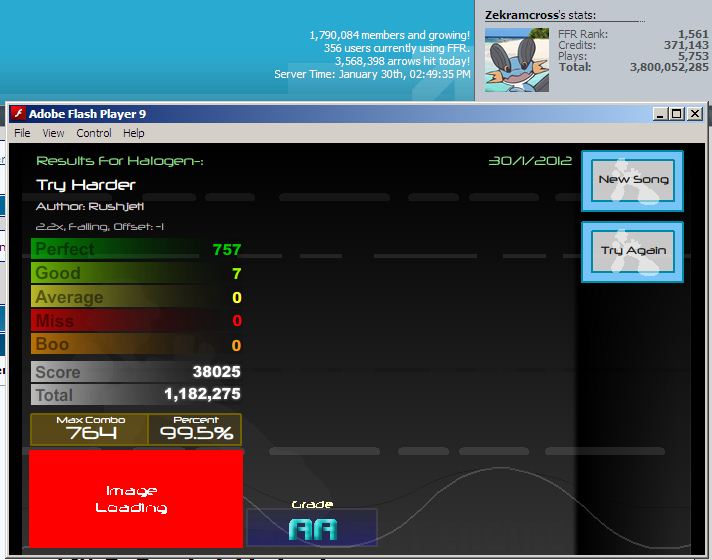Maximize the Flash Player window

pyautogui.click(x=677, y=114)
